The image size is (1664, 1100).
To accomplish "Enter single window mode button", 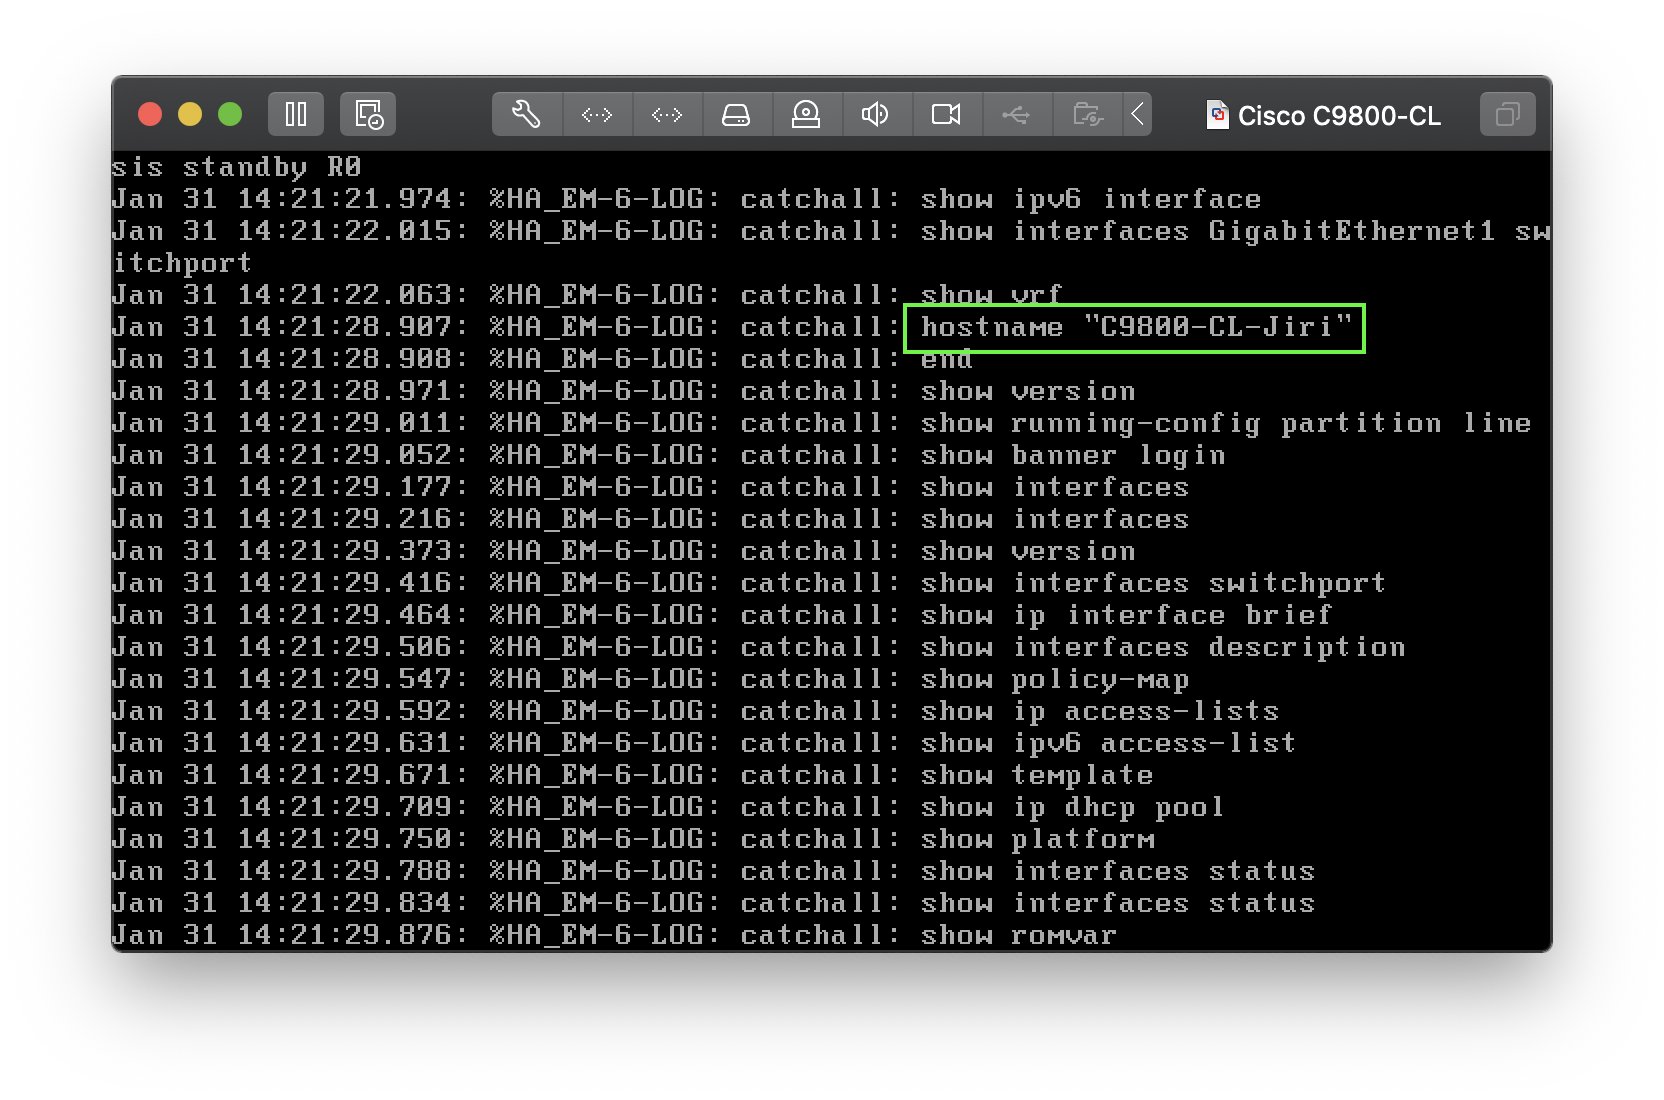I will point(1507,114).
